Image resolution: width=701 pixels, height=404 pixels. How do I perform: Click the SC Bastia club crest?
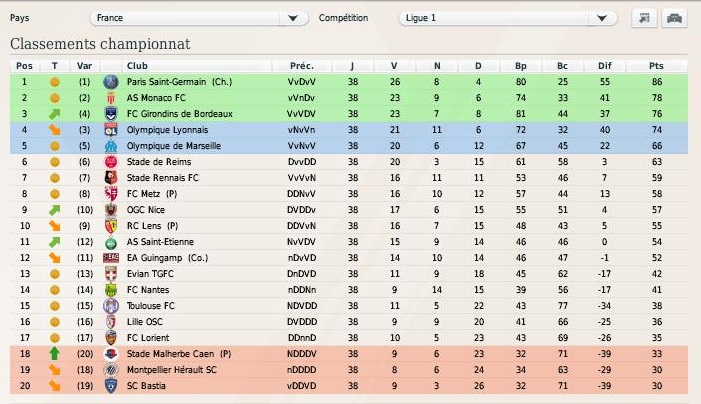(x=110, y=386)
